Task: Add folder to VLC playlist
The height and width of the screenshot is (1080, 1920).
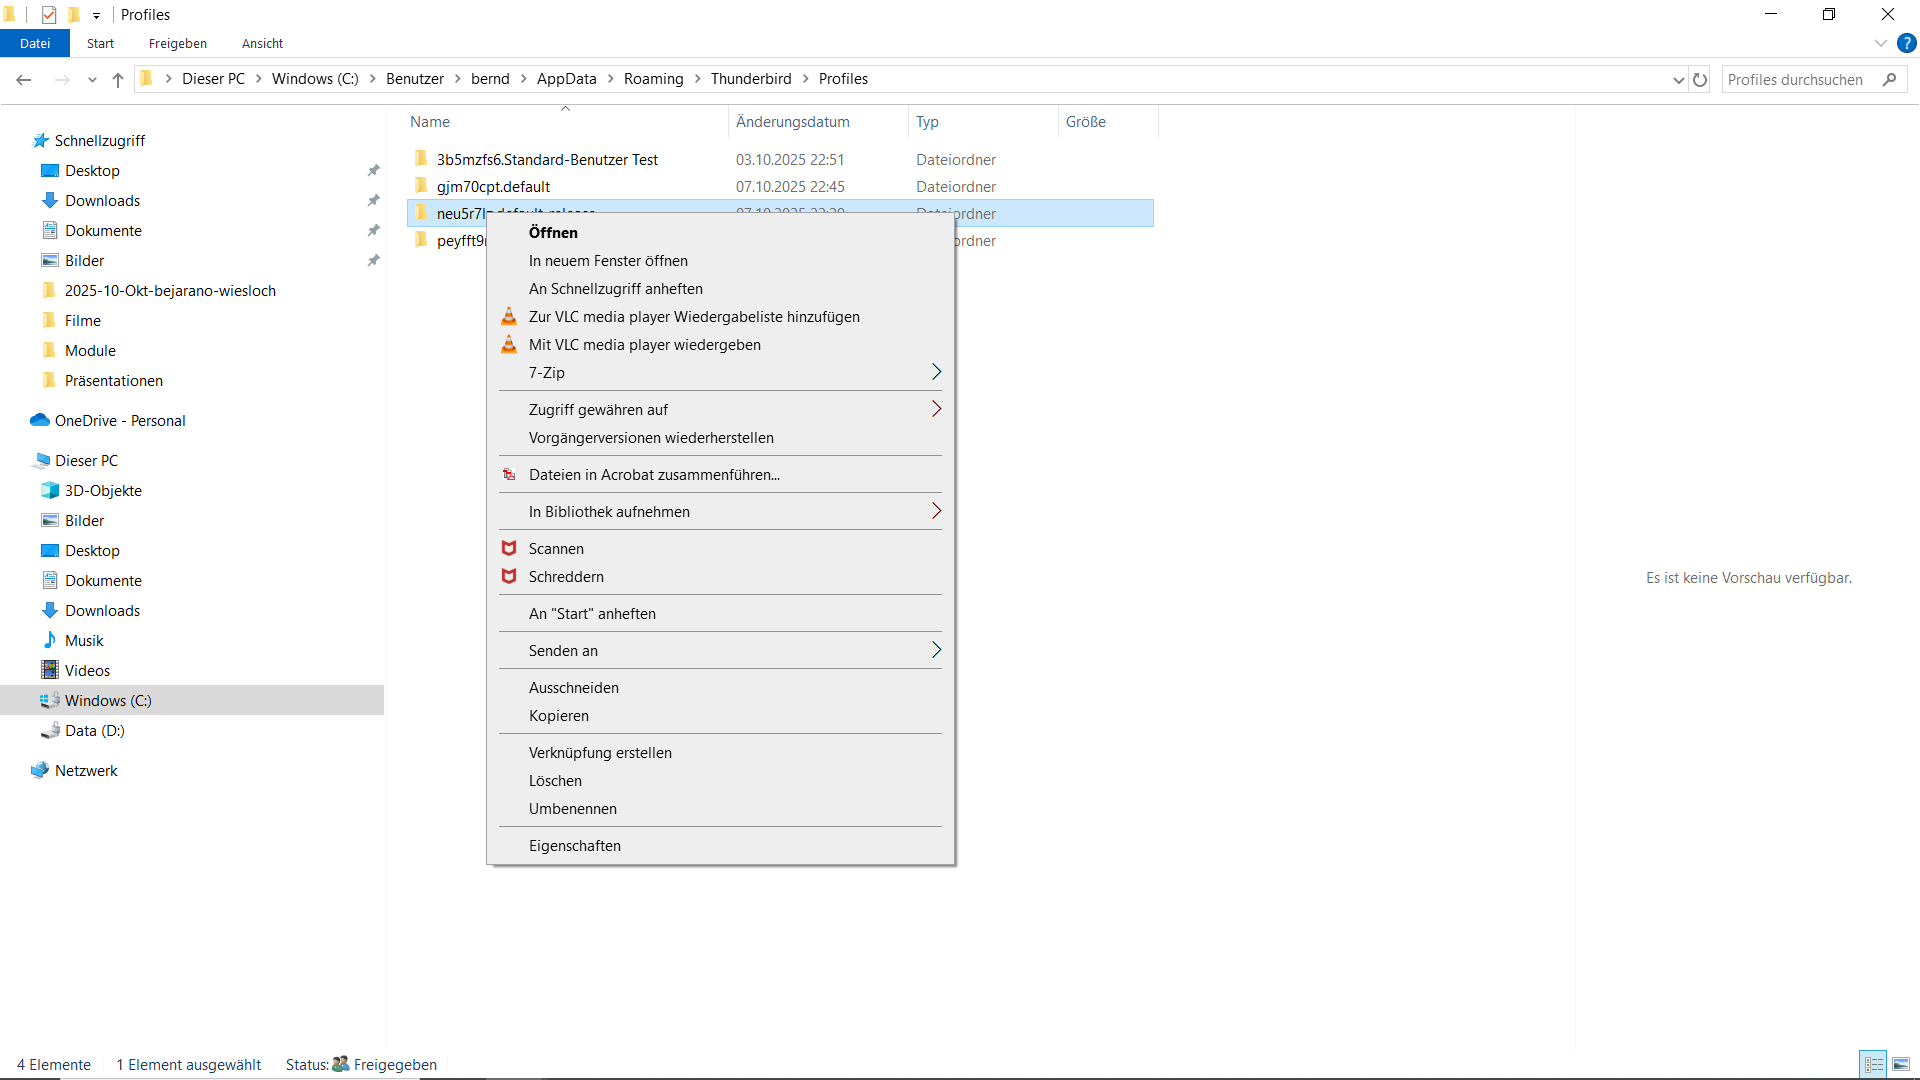Action: point(693,317)
